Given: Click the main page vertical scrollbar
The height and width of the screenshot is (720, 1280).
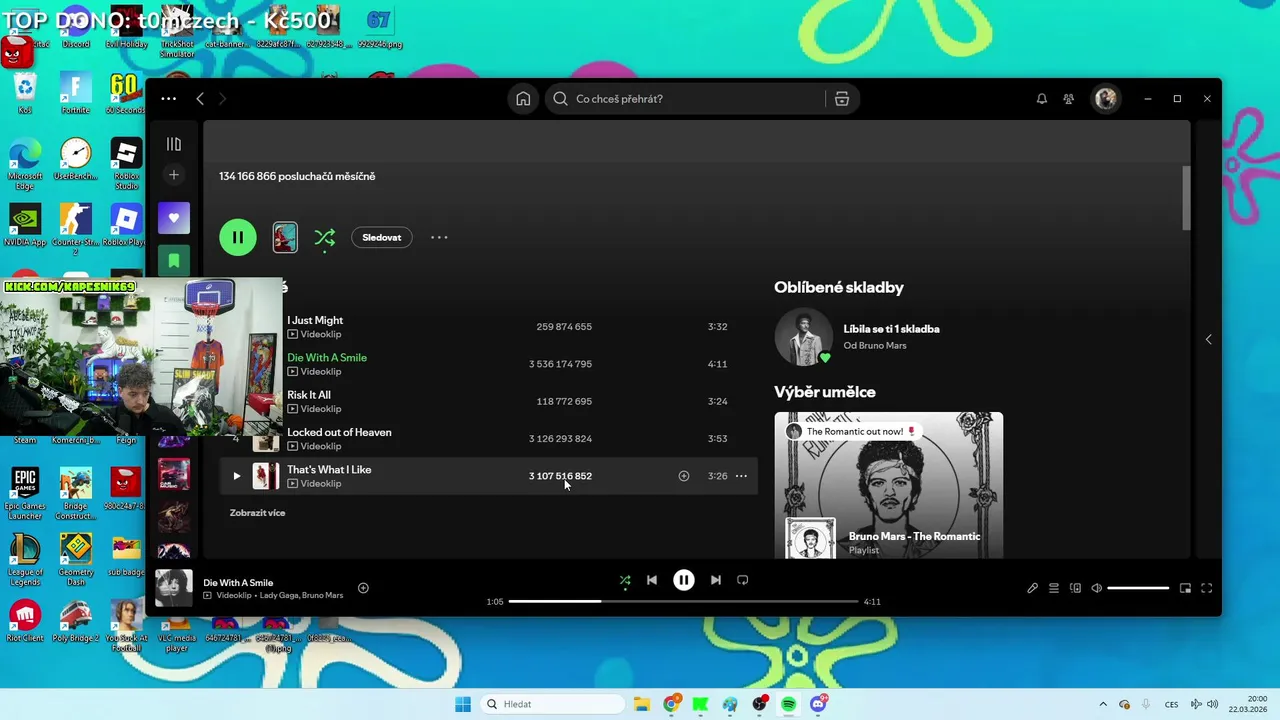Looking at the screenshot, I should pyautogui.click(x=1187, y=198).
